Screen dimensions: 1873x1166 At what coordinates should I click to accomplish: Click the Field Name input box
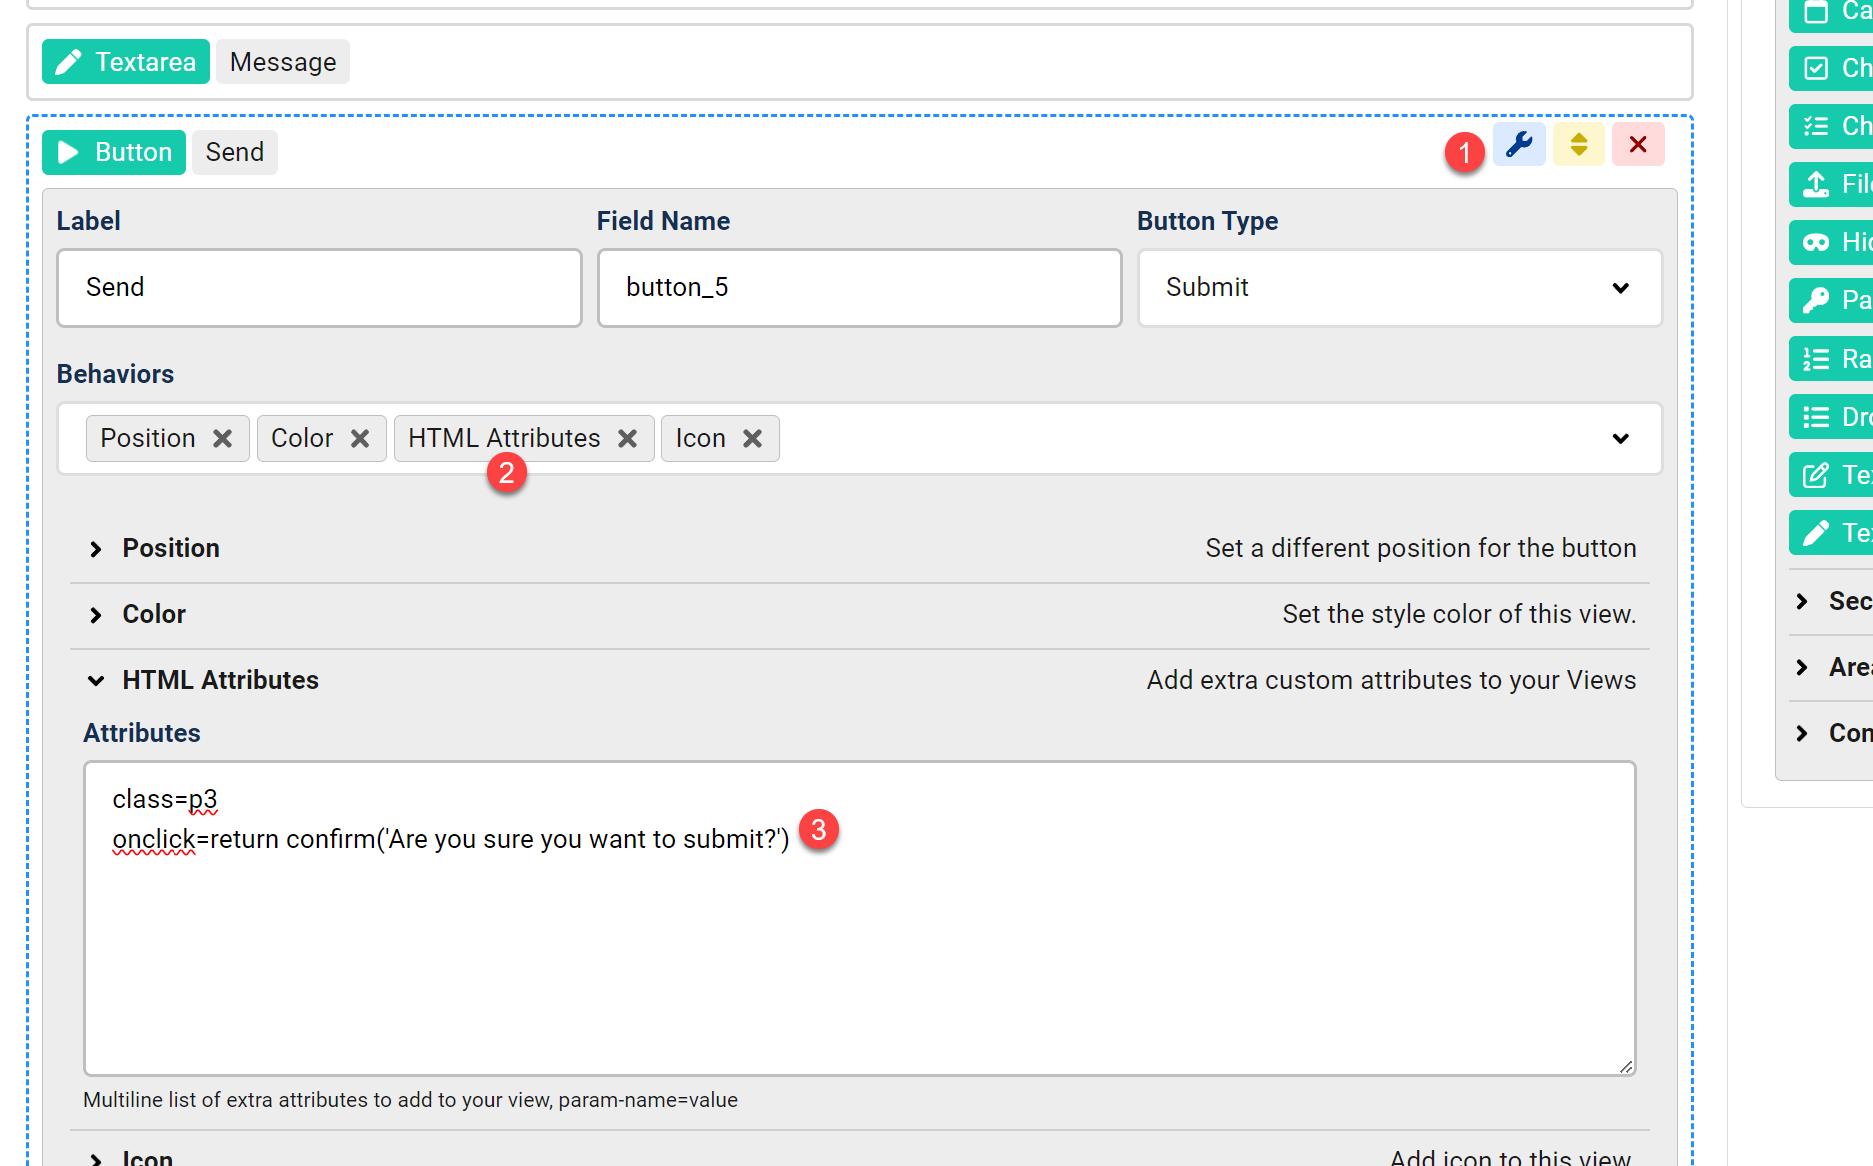pyautogui.click(x=859, y=288)
